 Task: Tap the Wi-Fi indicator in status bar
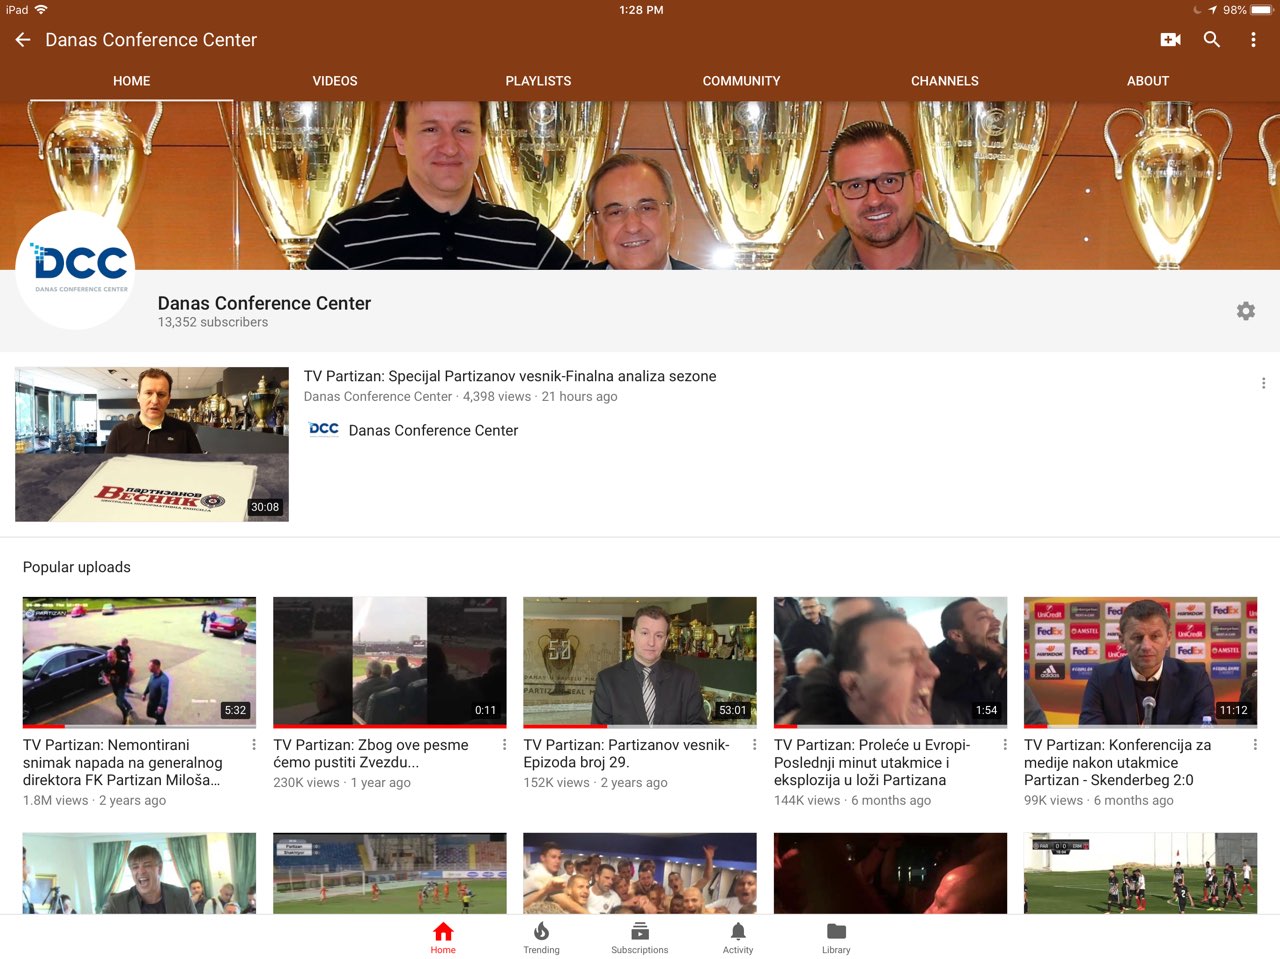point(41,10)
